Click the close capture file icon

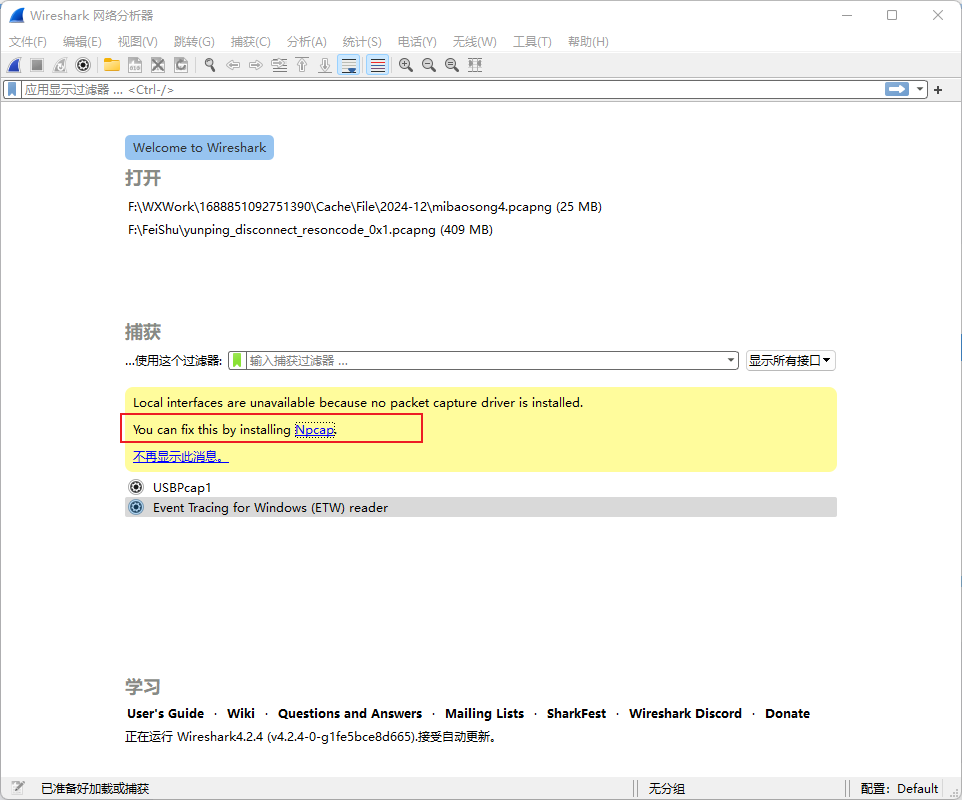pyautogui.click(x=158, y=65)
